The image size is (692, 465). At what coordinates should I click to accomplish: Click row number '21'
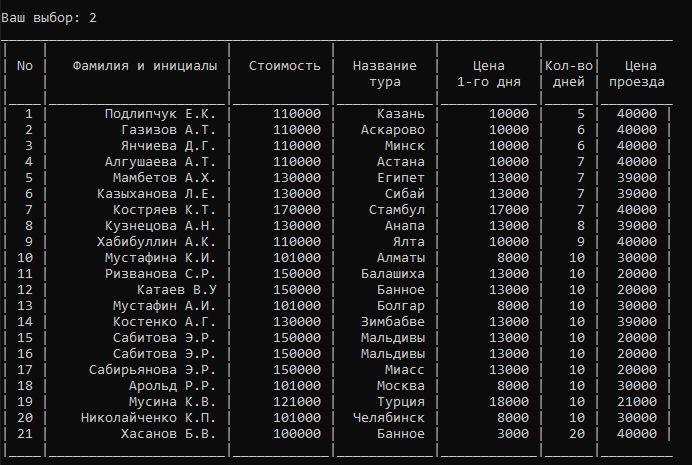click(25, 434)
